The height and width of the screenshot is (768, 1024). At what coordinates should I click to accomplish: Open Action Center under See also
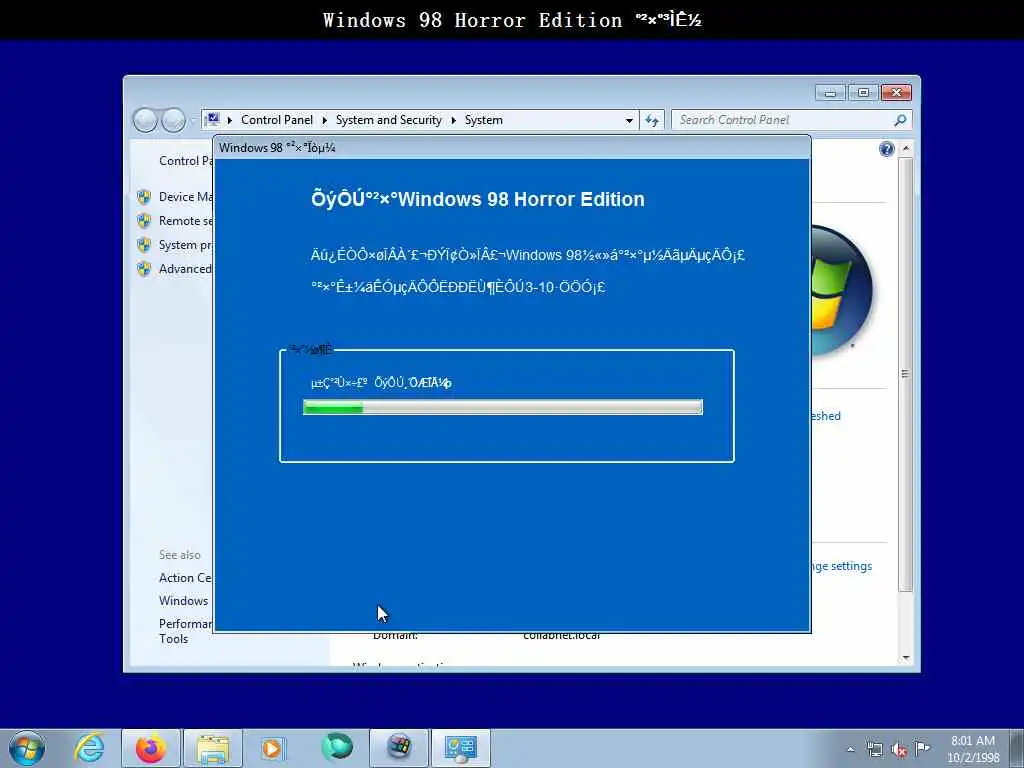point(185,578)
